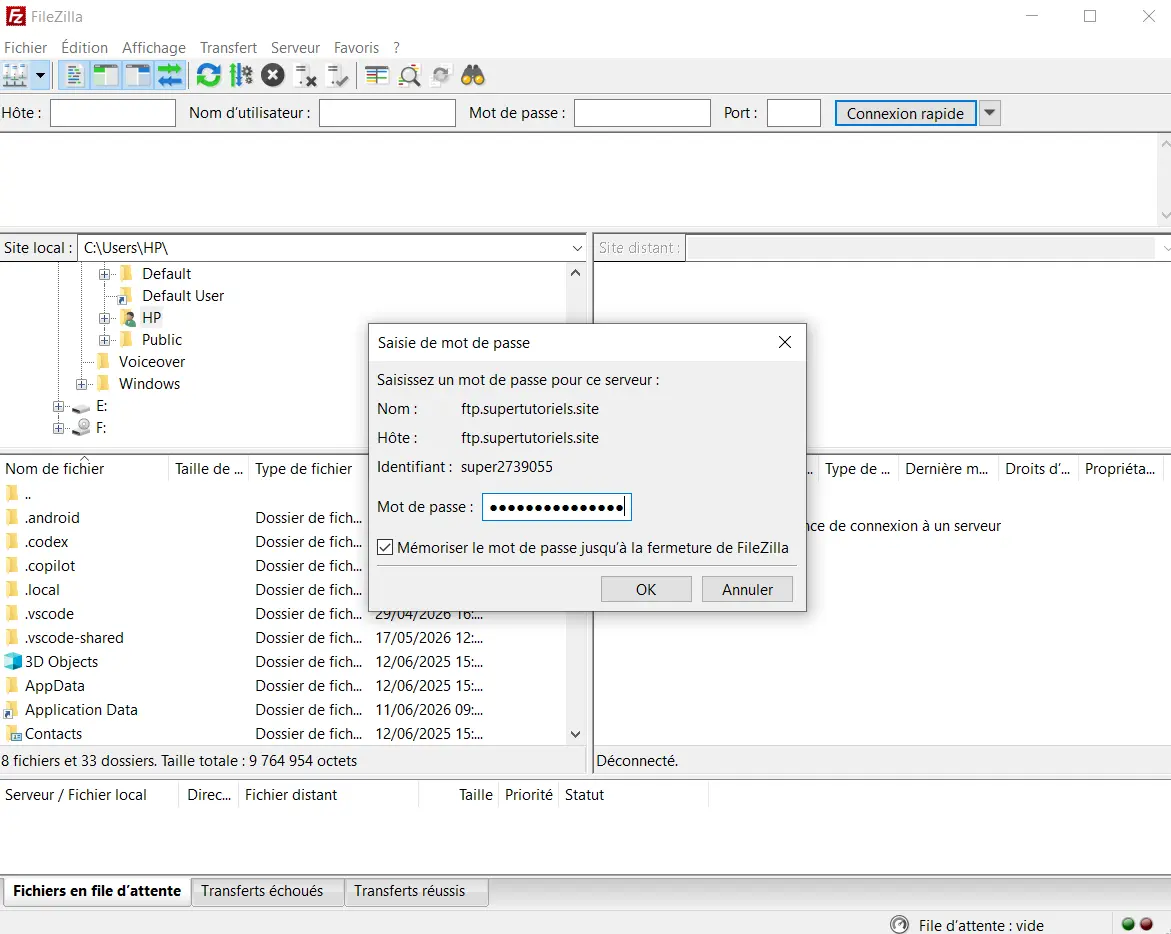1171x934 pixels.
Task: Close the Saisie de mot de passe dialog
Action: pos(784,343)
